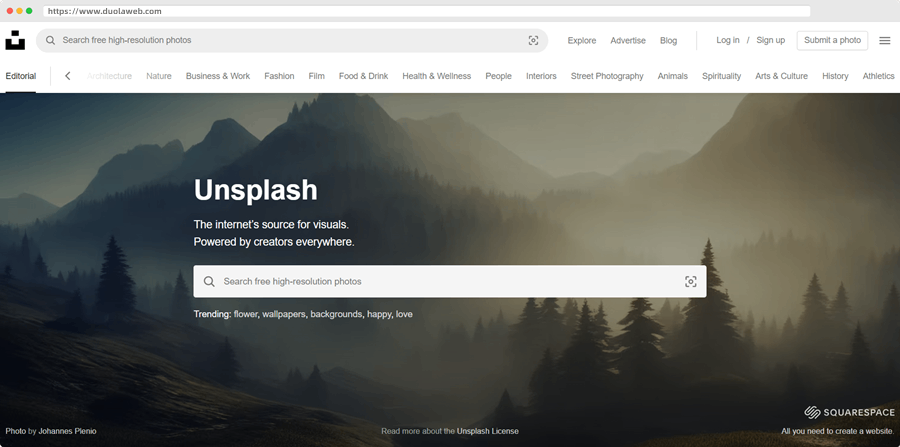Click trending term flower

point(246,314)
